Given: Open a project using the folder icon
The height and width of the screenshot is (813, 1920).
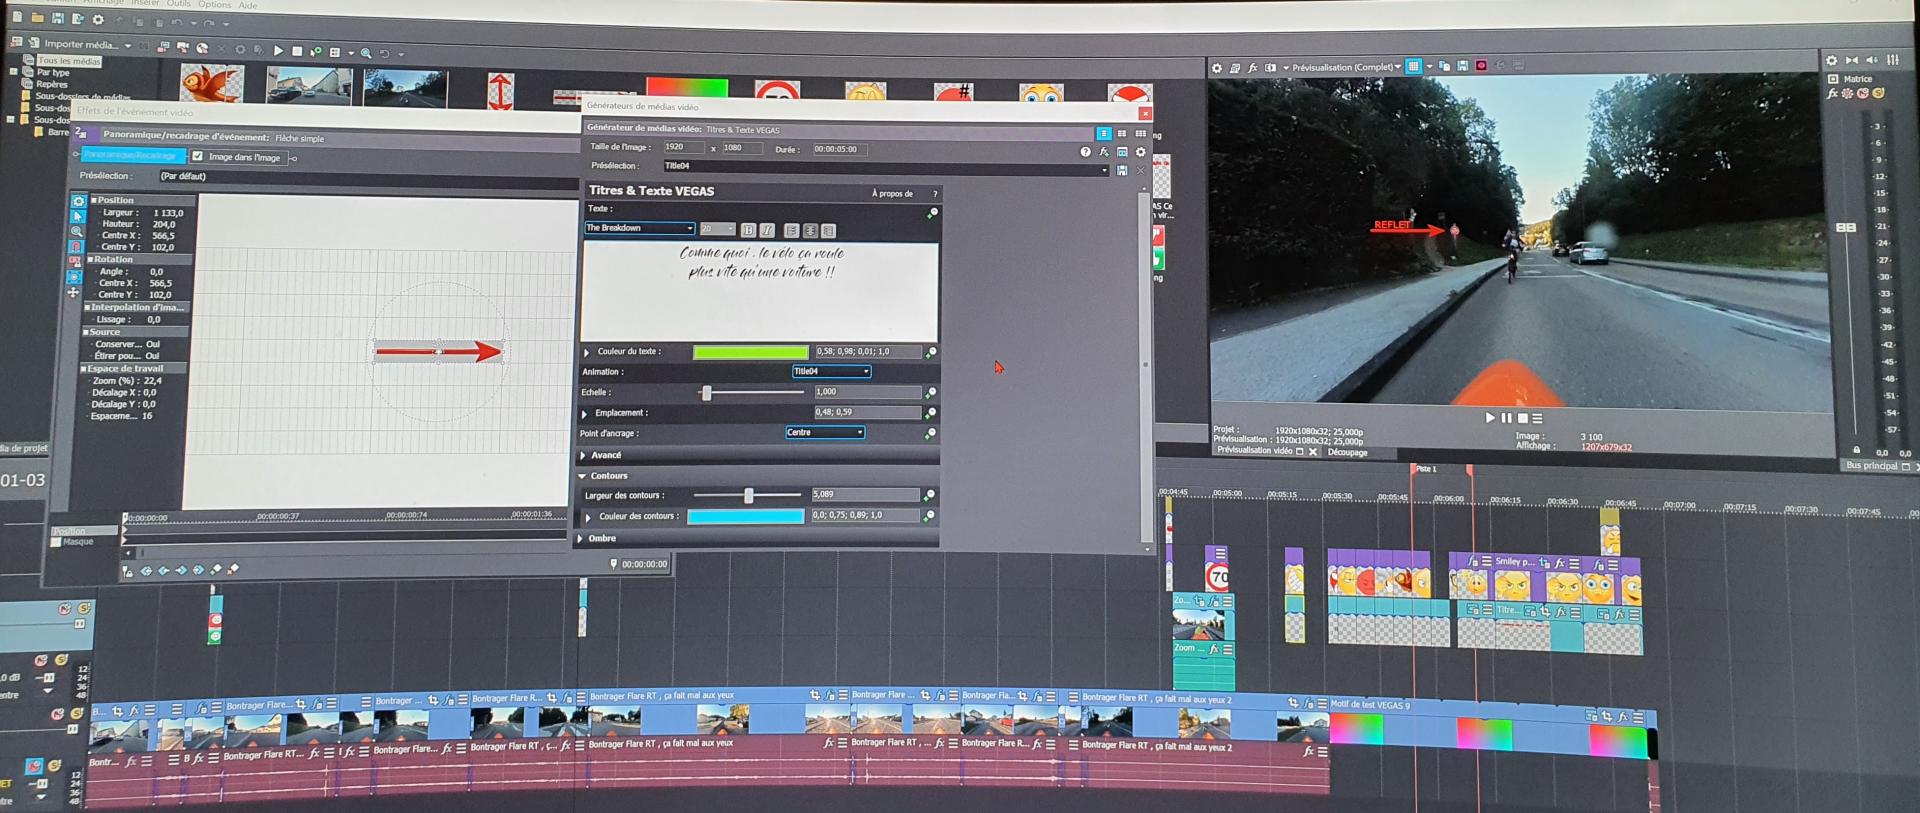Looking at the screenshot, I should click(37, 18).
